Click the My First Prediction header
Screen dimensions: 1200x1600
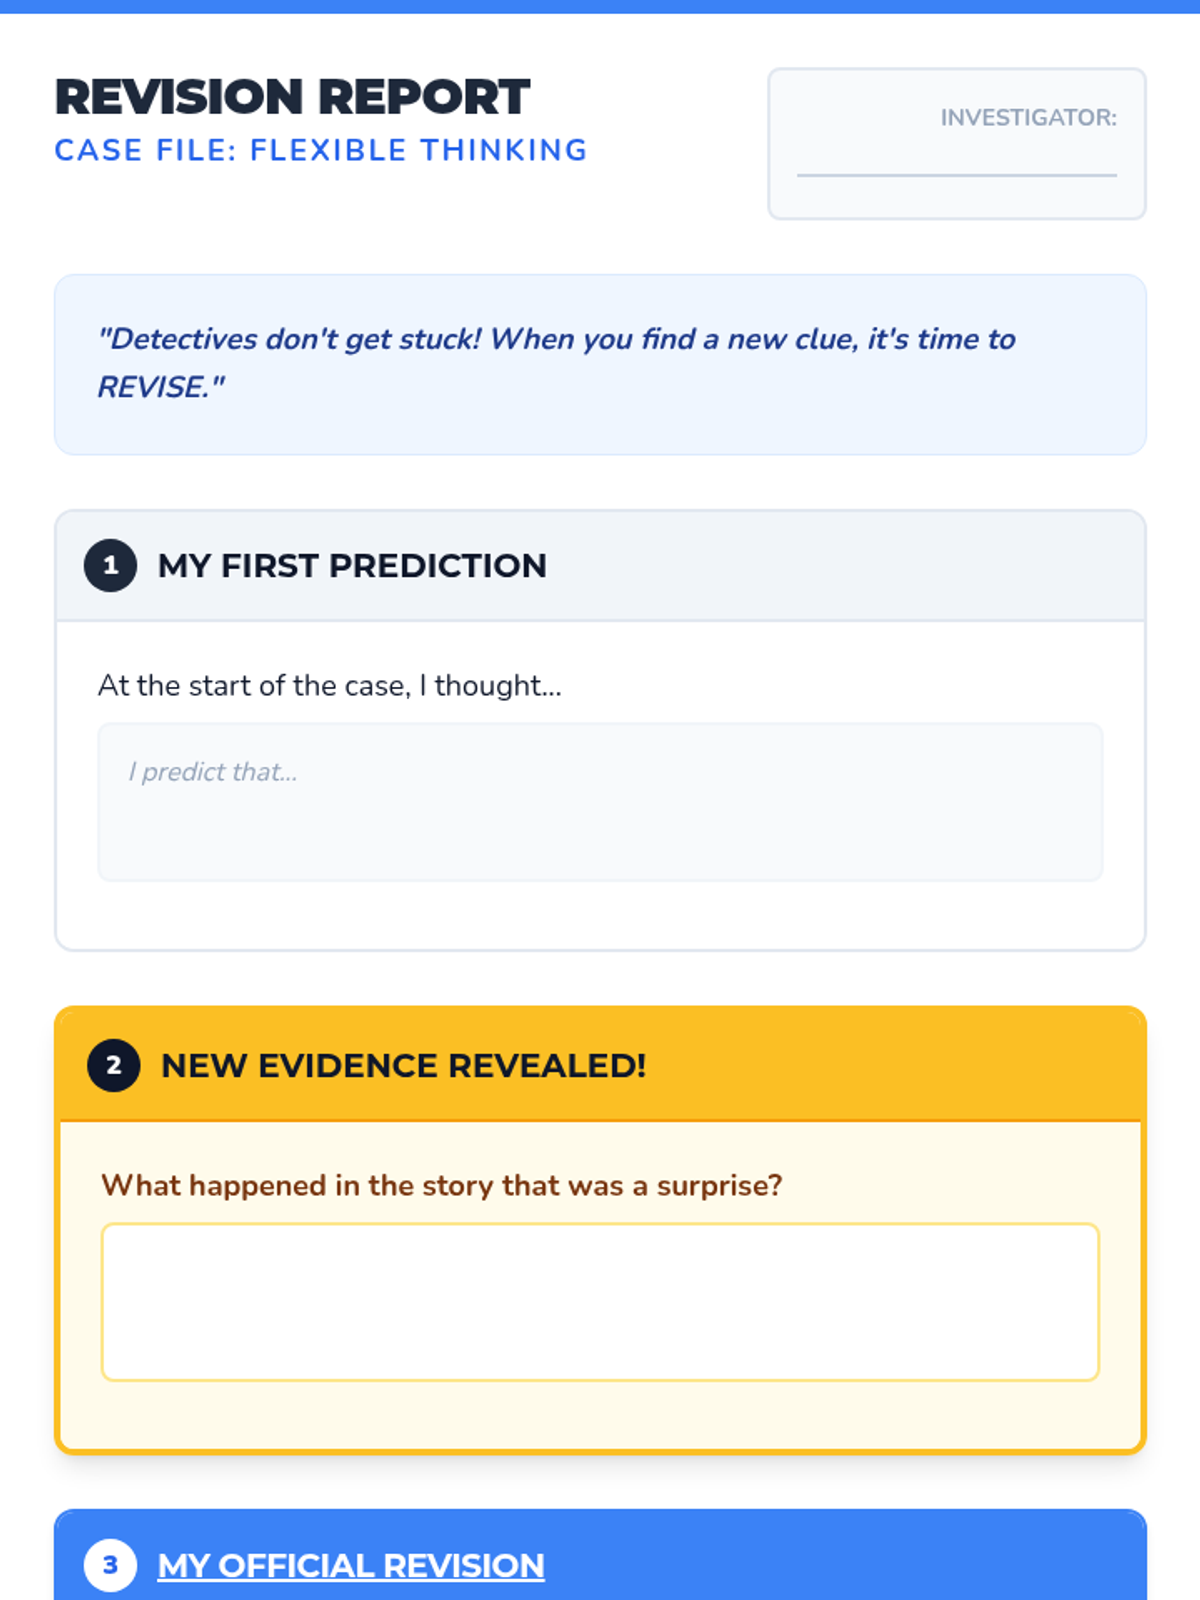[352, 566]
